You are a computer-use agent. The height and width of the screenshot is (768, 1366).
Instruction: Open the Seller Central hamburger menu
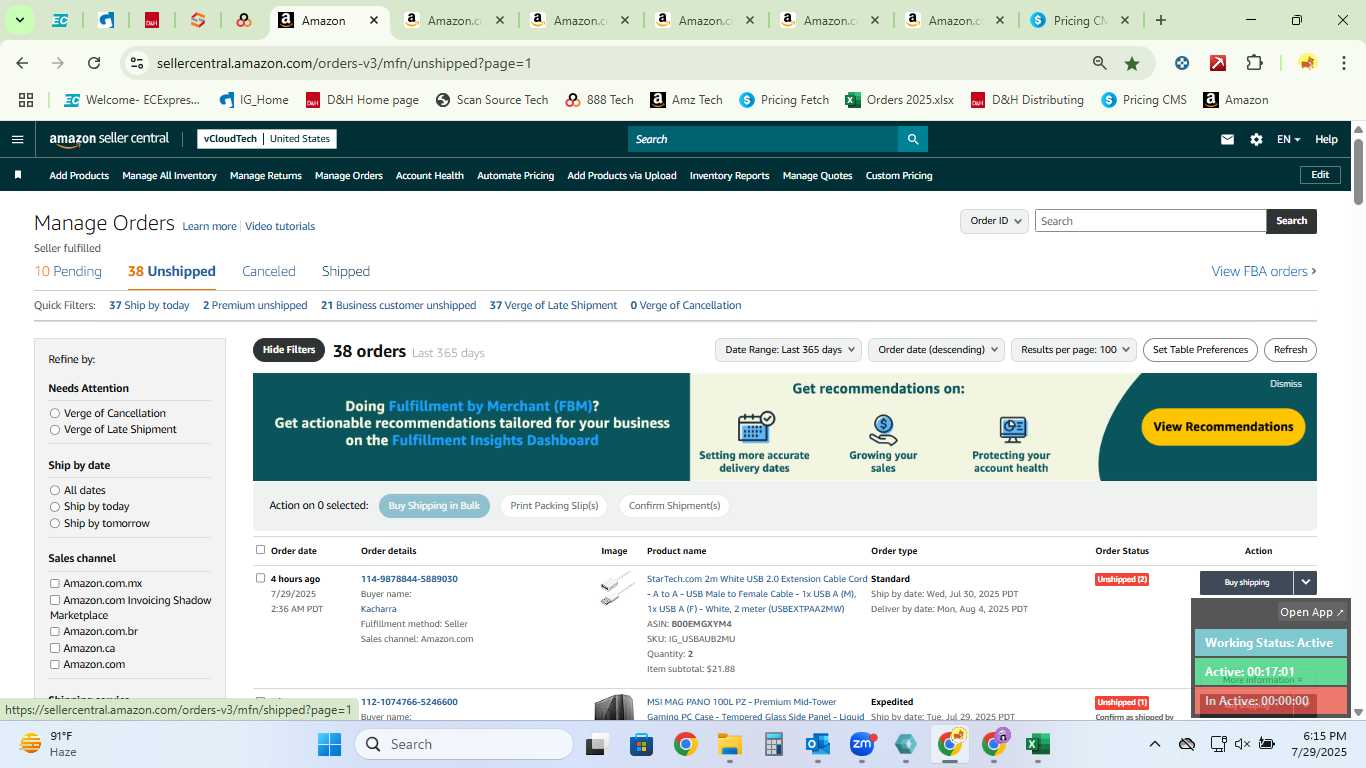click(x=17, y=139)
